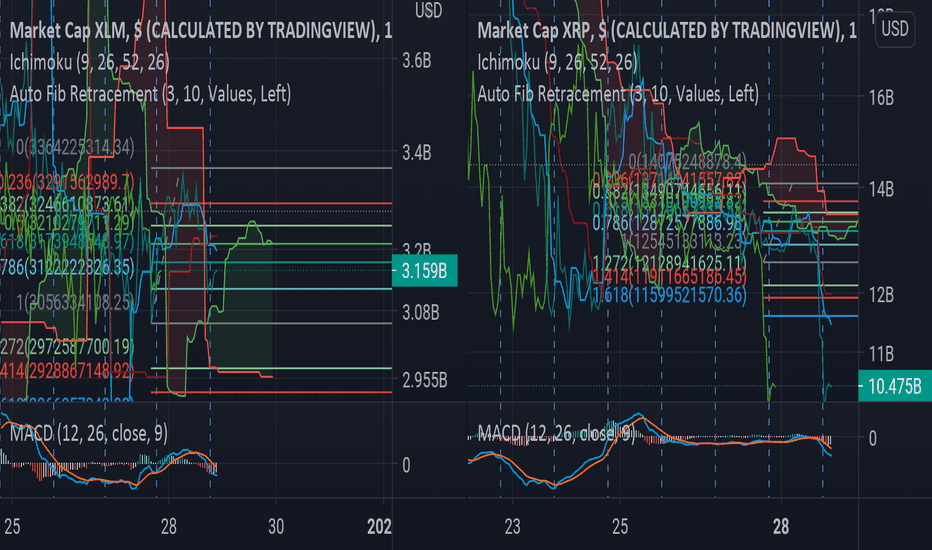Click the 3.4B price axis value
The image size is (932, 550).
coord(417,153)
